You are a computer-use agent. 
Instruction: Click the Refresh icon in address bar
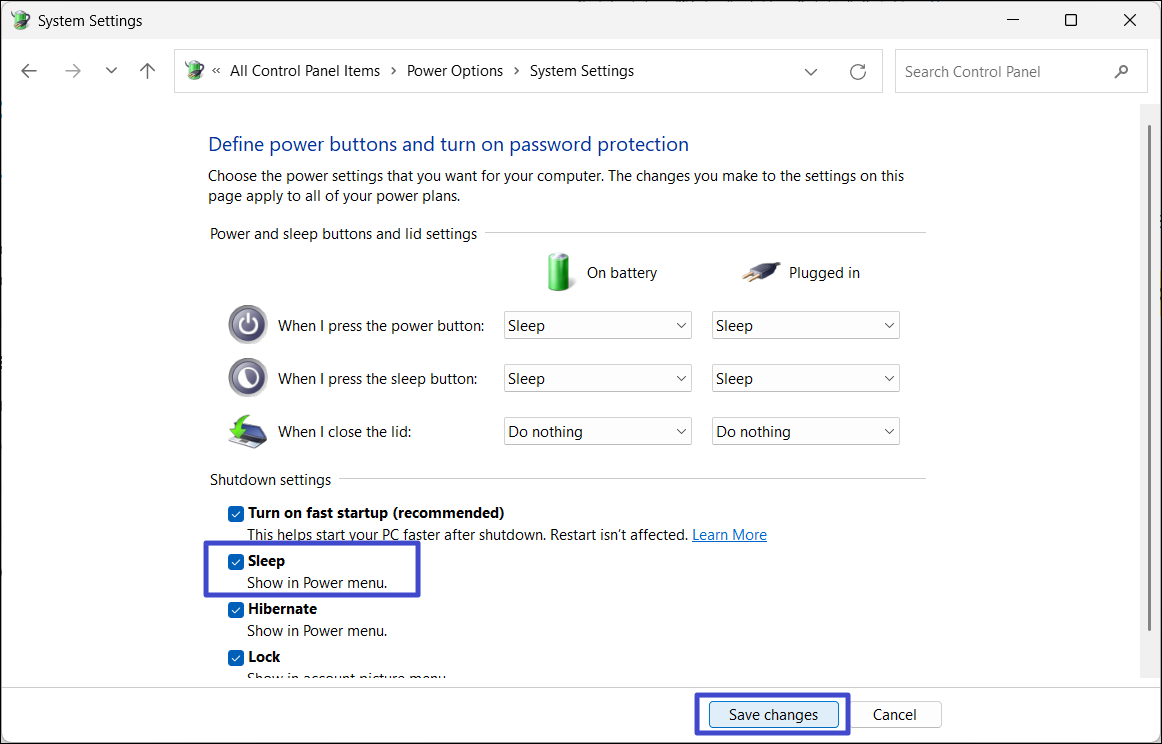(857, 71)
